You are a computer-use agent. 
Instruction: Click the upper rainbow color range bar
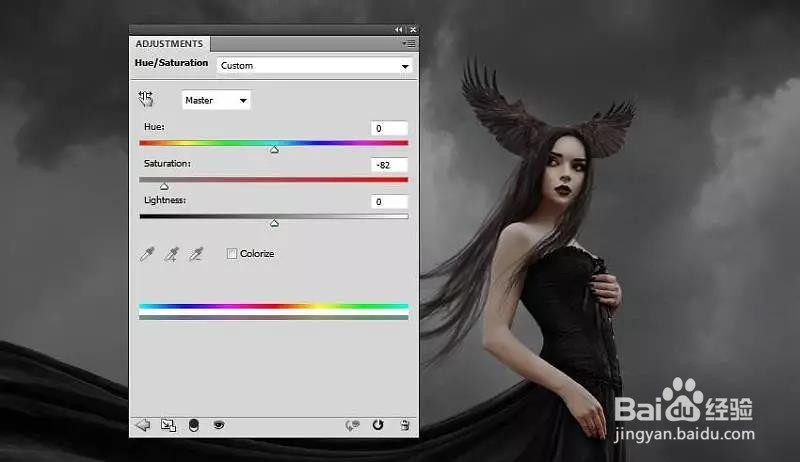(273, 306)
